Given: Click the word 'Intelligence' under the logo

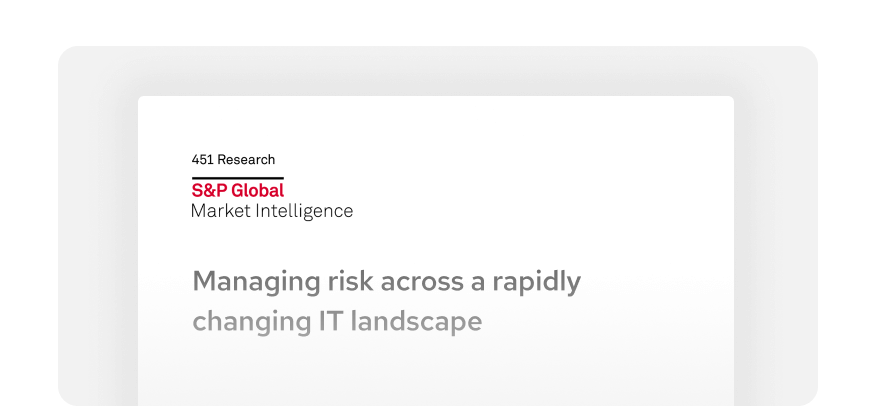Looking at the screenshot, I should tap(304, 211).
